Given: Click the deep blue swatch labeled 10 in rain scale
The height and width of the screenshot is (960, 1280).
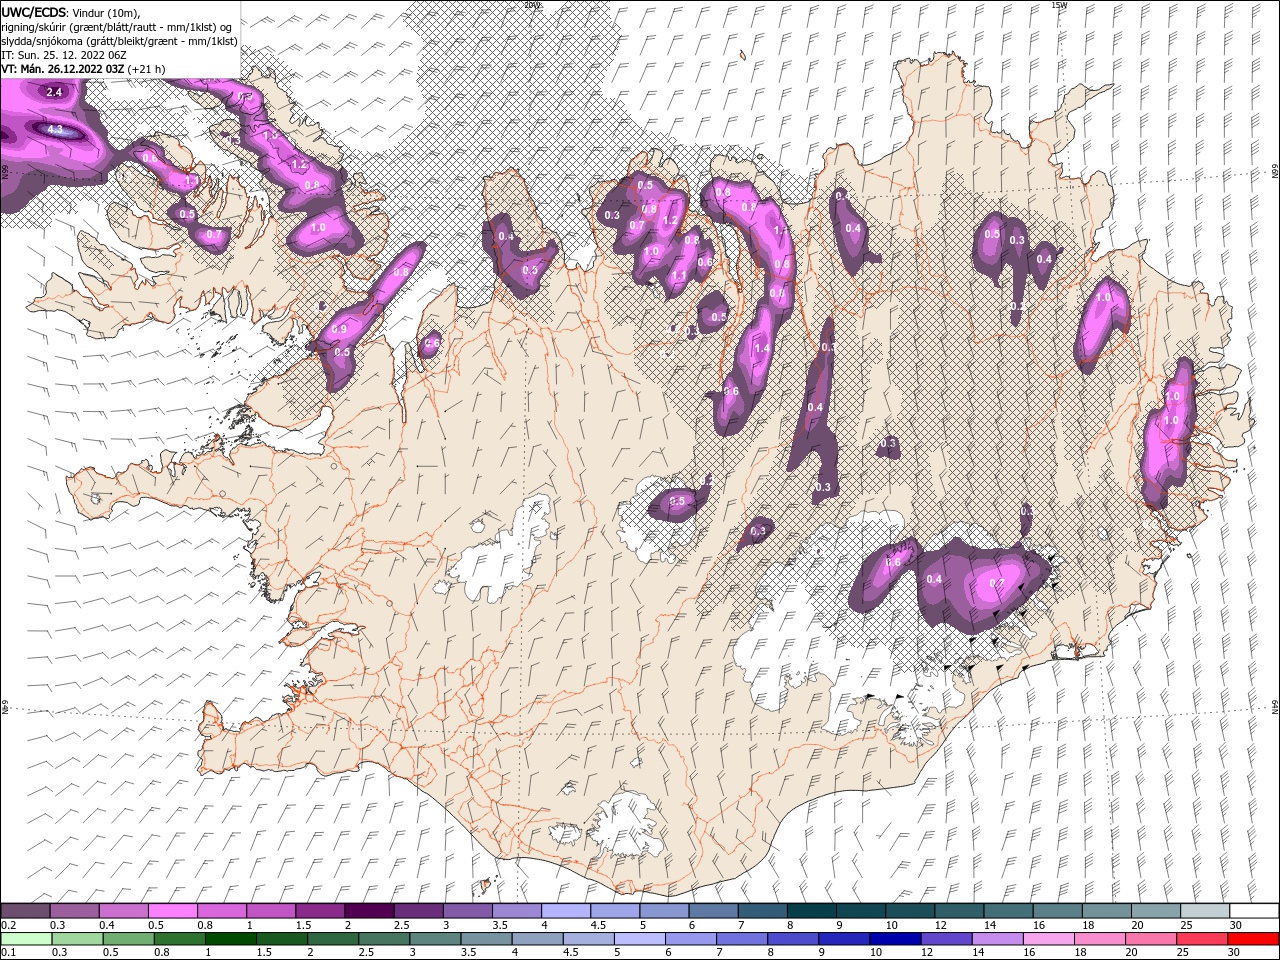Looking at the screenshot, I should 895,939.
